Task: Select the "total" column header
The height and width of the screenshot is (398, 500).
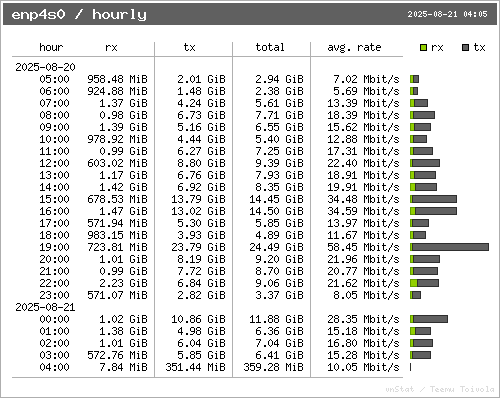Action: point(270,47)
